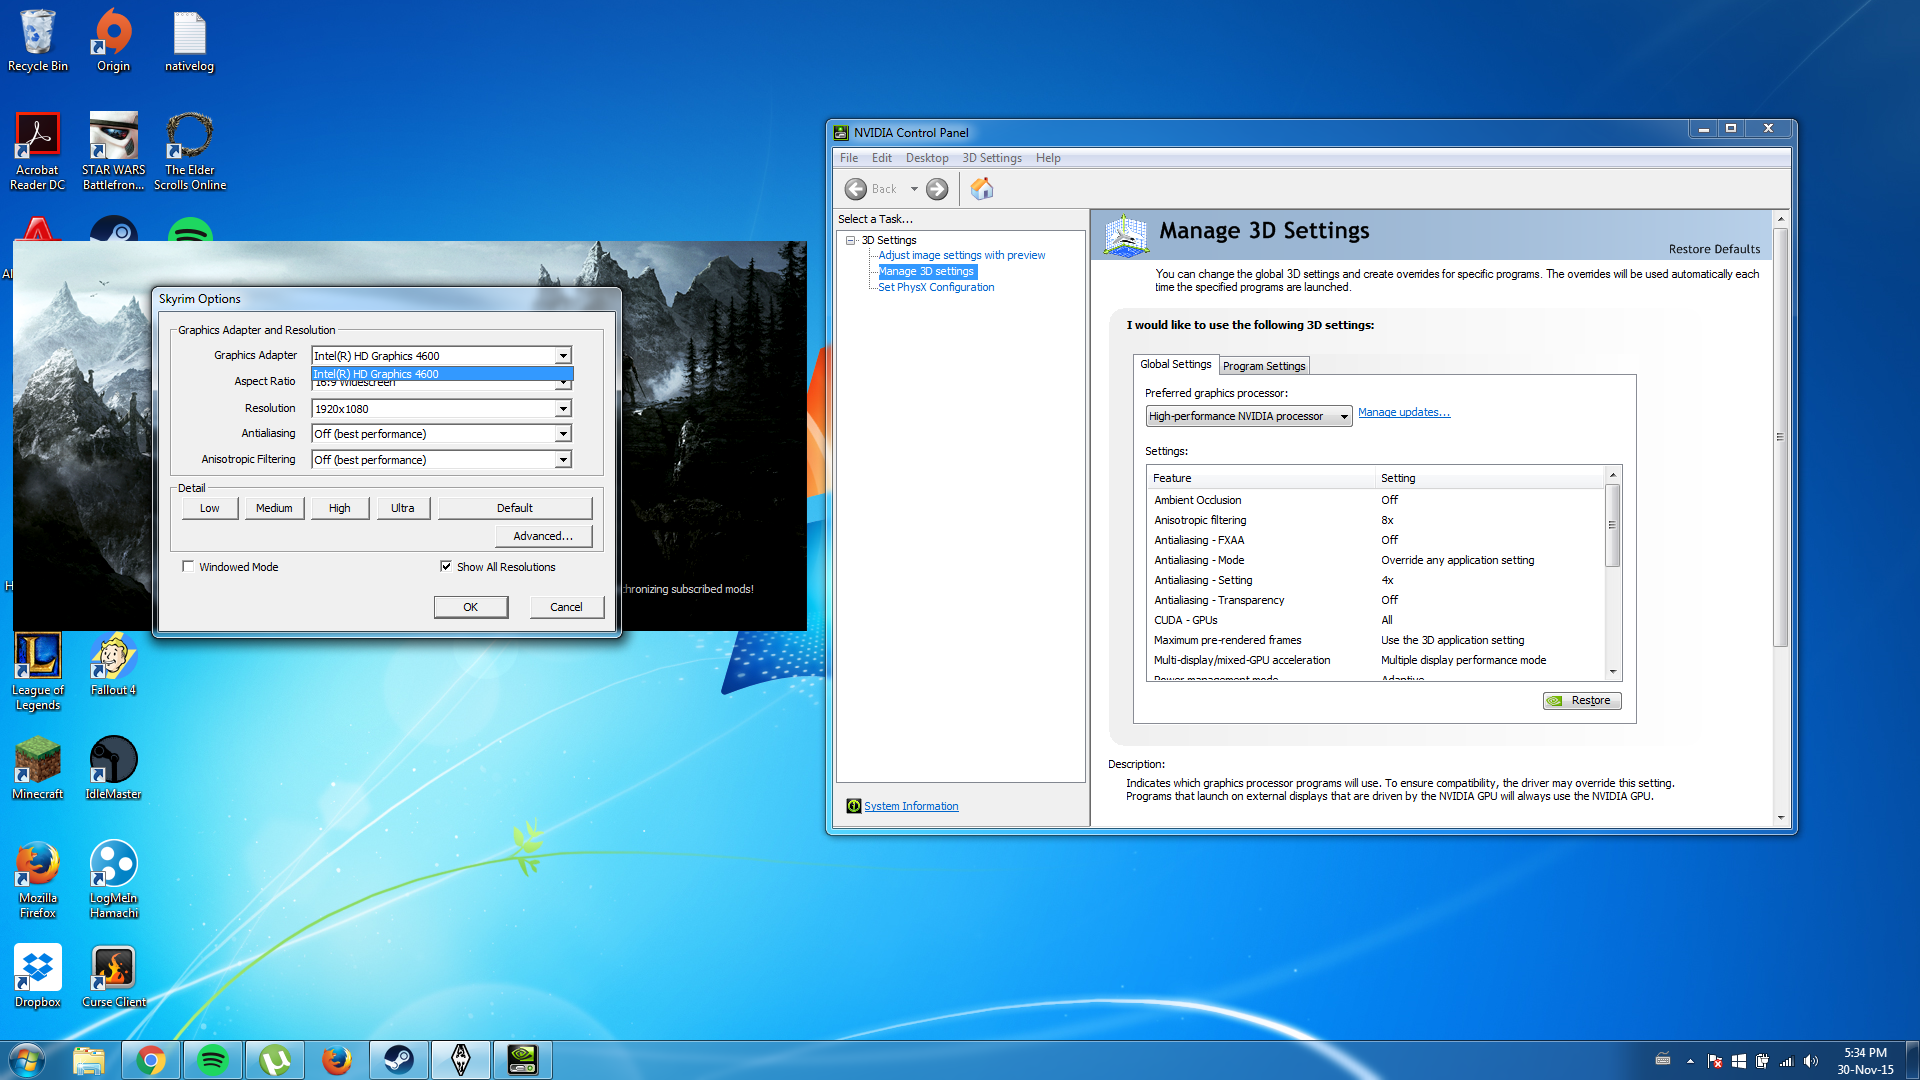Open Preferred graphics processor dropdown
This screenshot has height=1080, width=1920.
coord(1248,416)
